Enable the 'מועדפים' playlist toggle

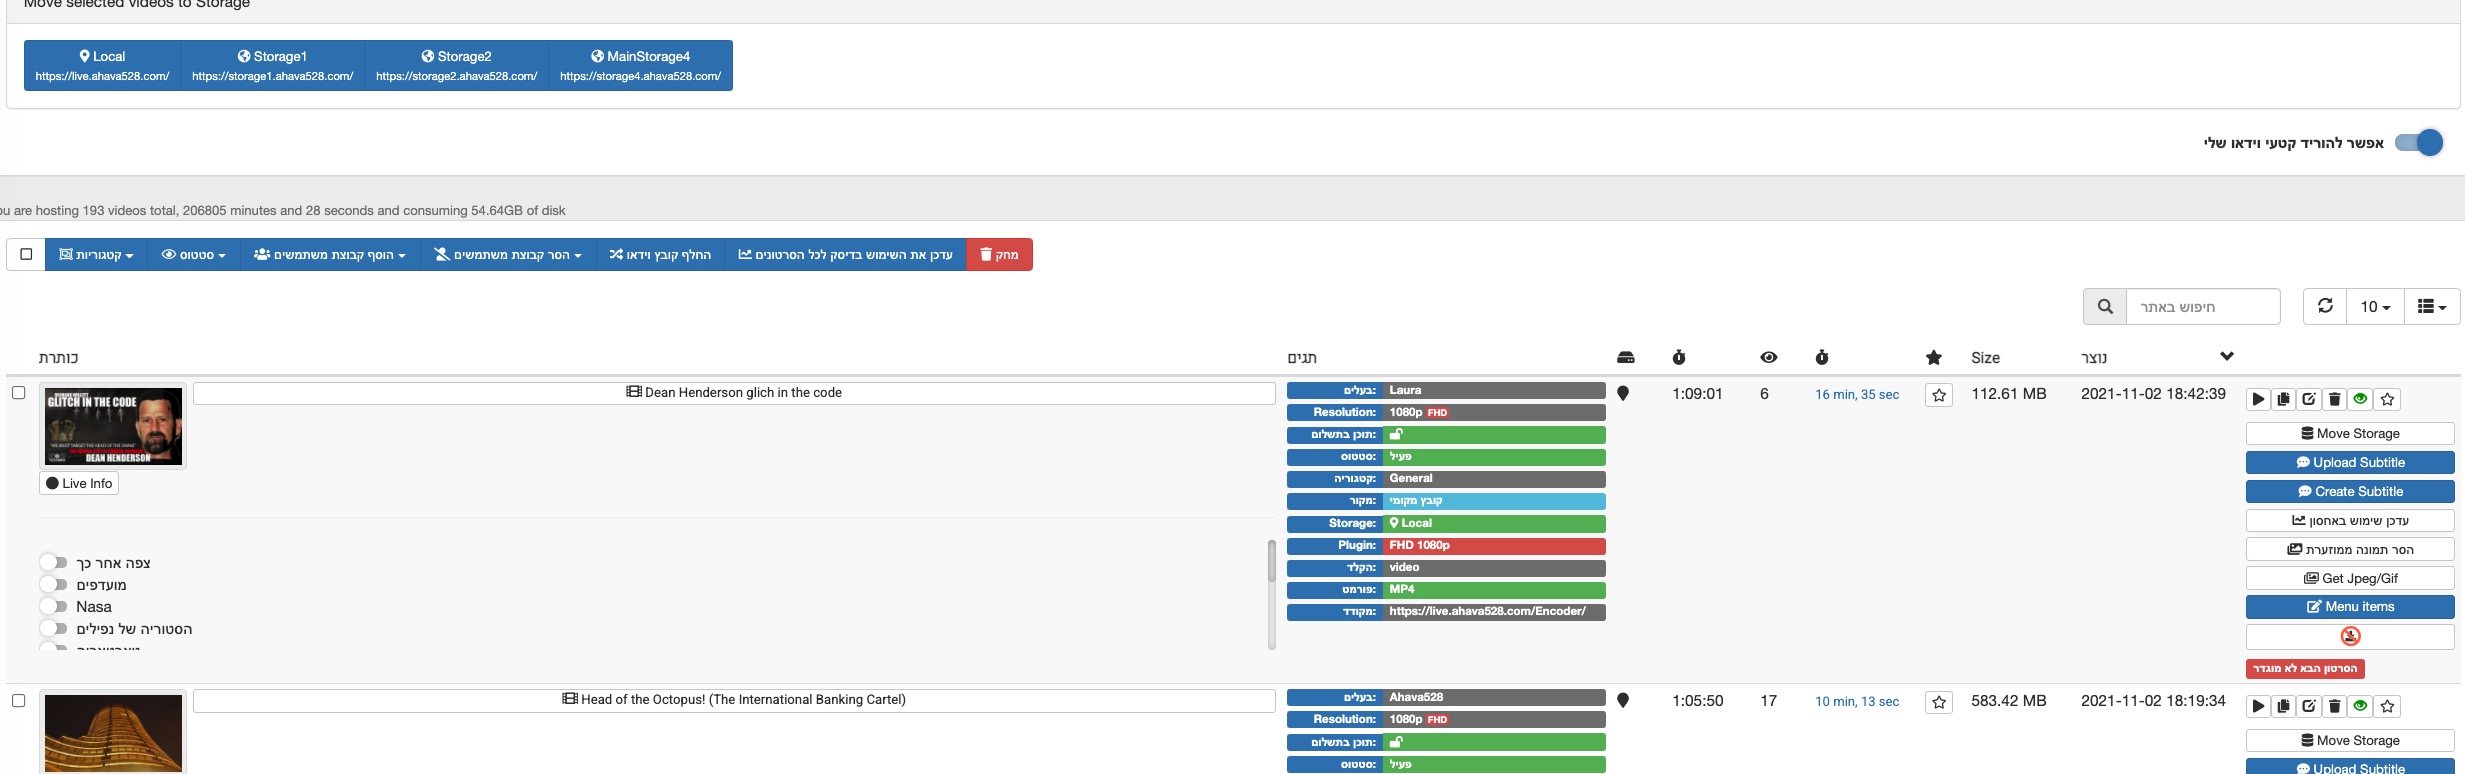tap(54, 584)
